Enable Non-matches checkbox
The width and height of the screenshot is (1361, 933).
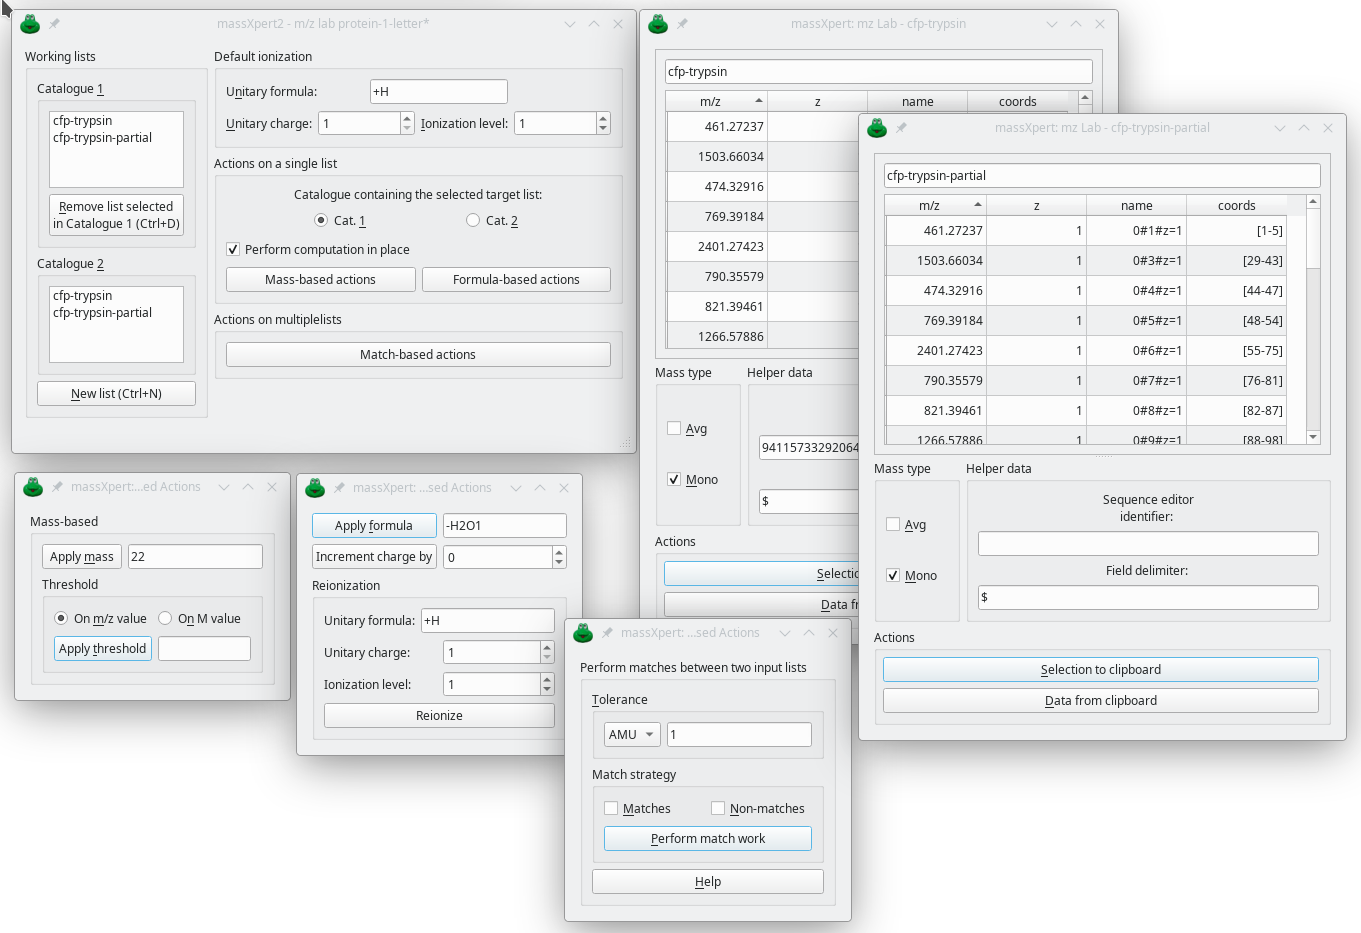click(718, 808)
